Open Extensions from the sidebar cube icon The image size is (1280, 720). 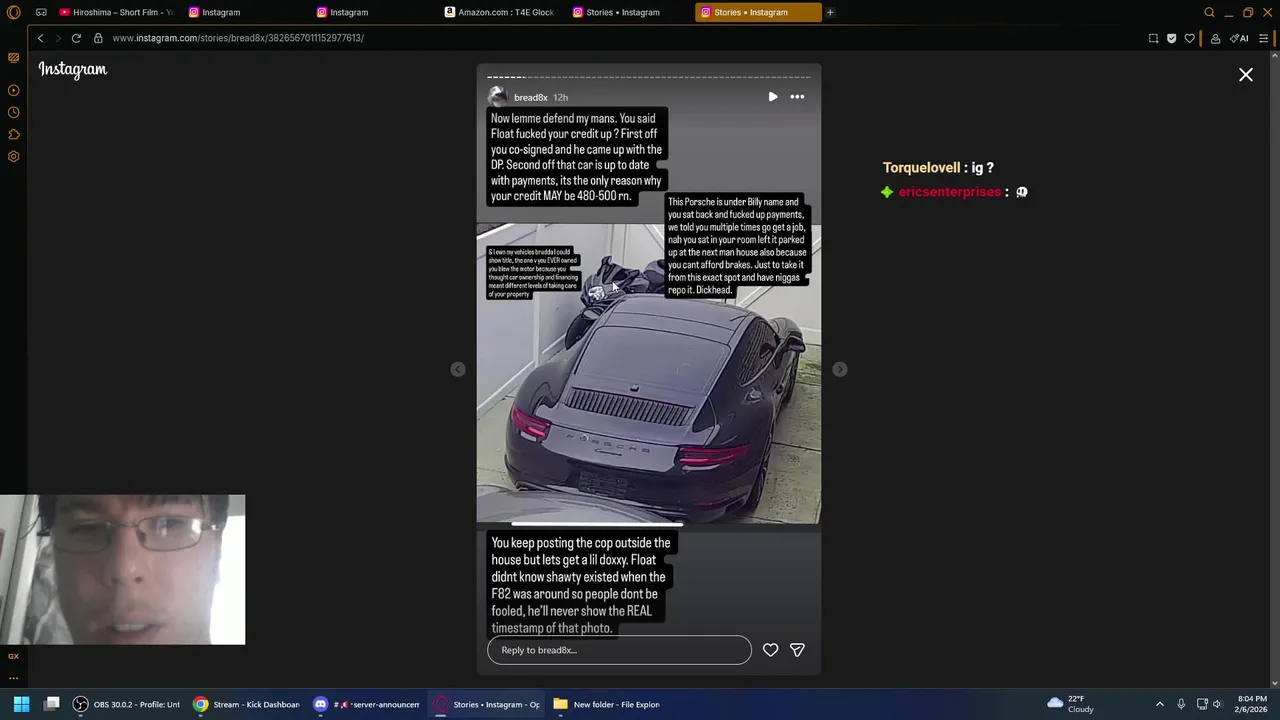pos(13,134)
